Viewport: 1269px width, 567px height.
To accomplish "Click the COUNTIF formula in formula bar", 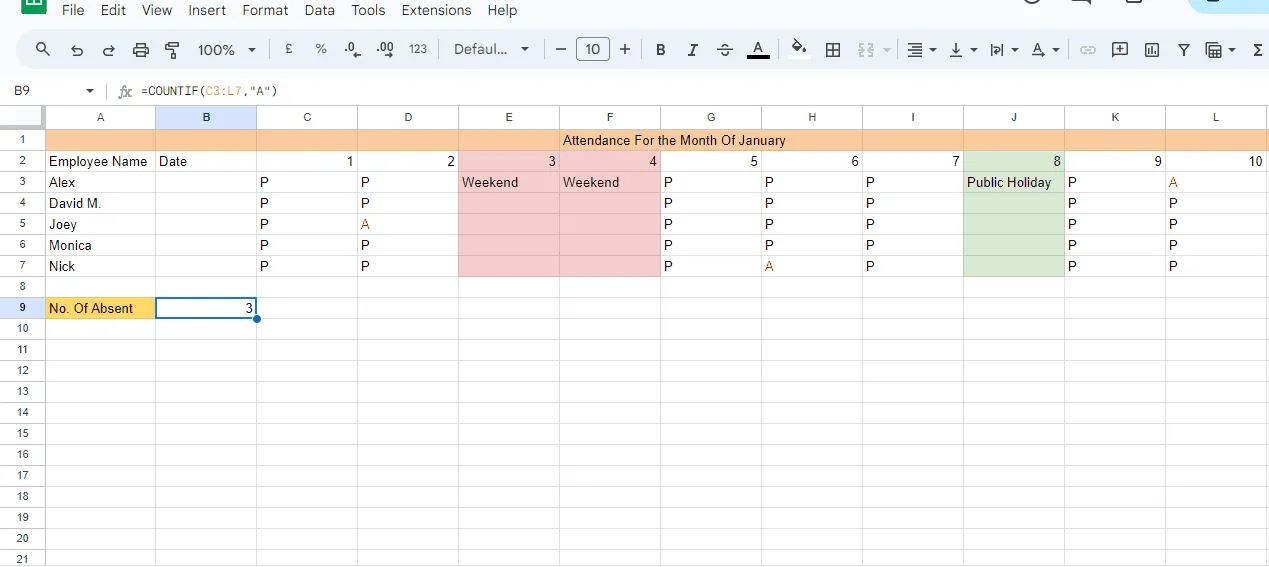I will [x=209, y=91].
